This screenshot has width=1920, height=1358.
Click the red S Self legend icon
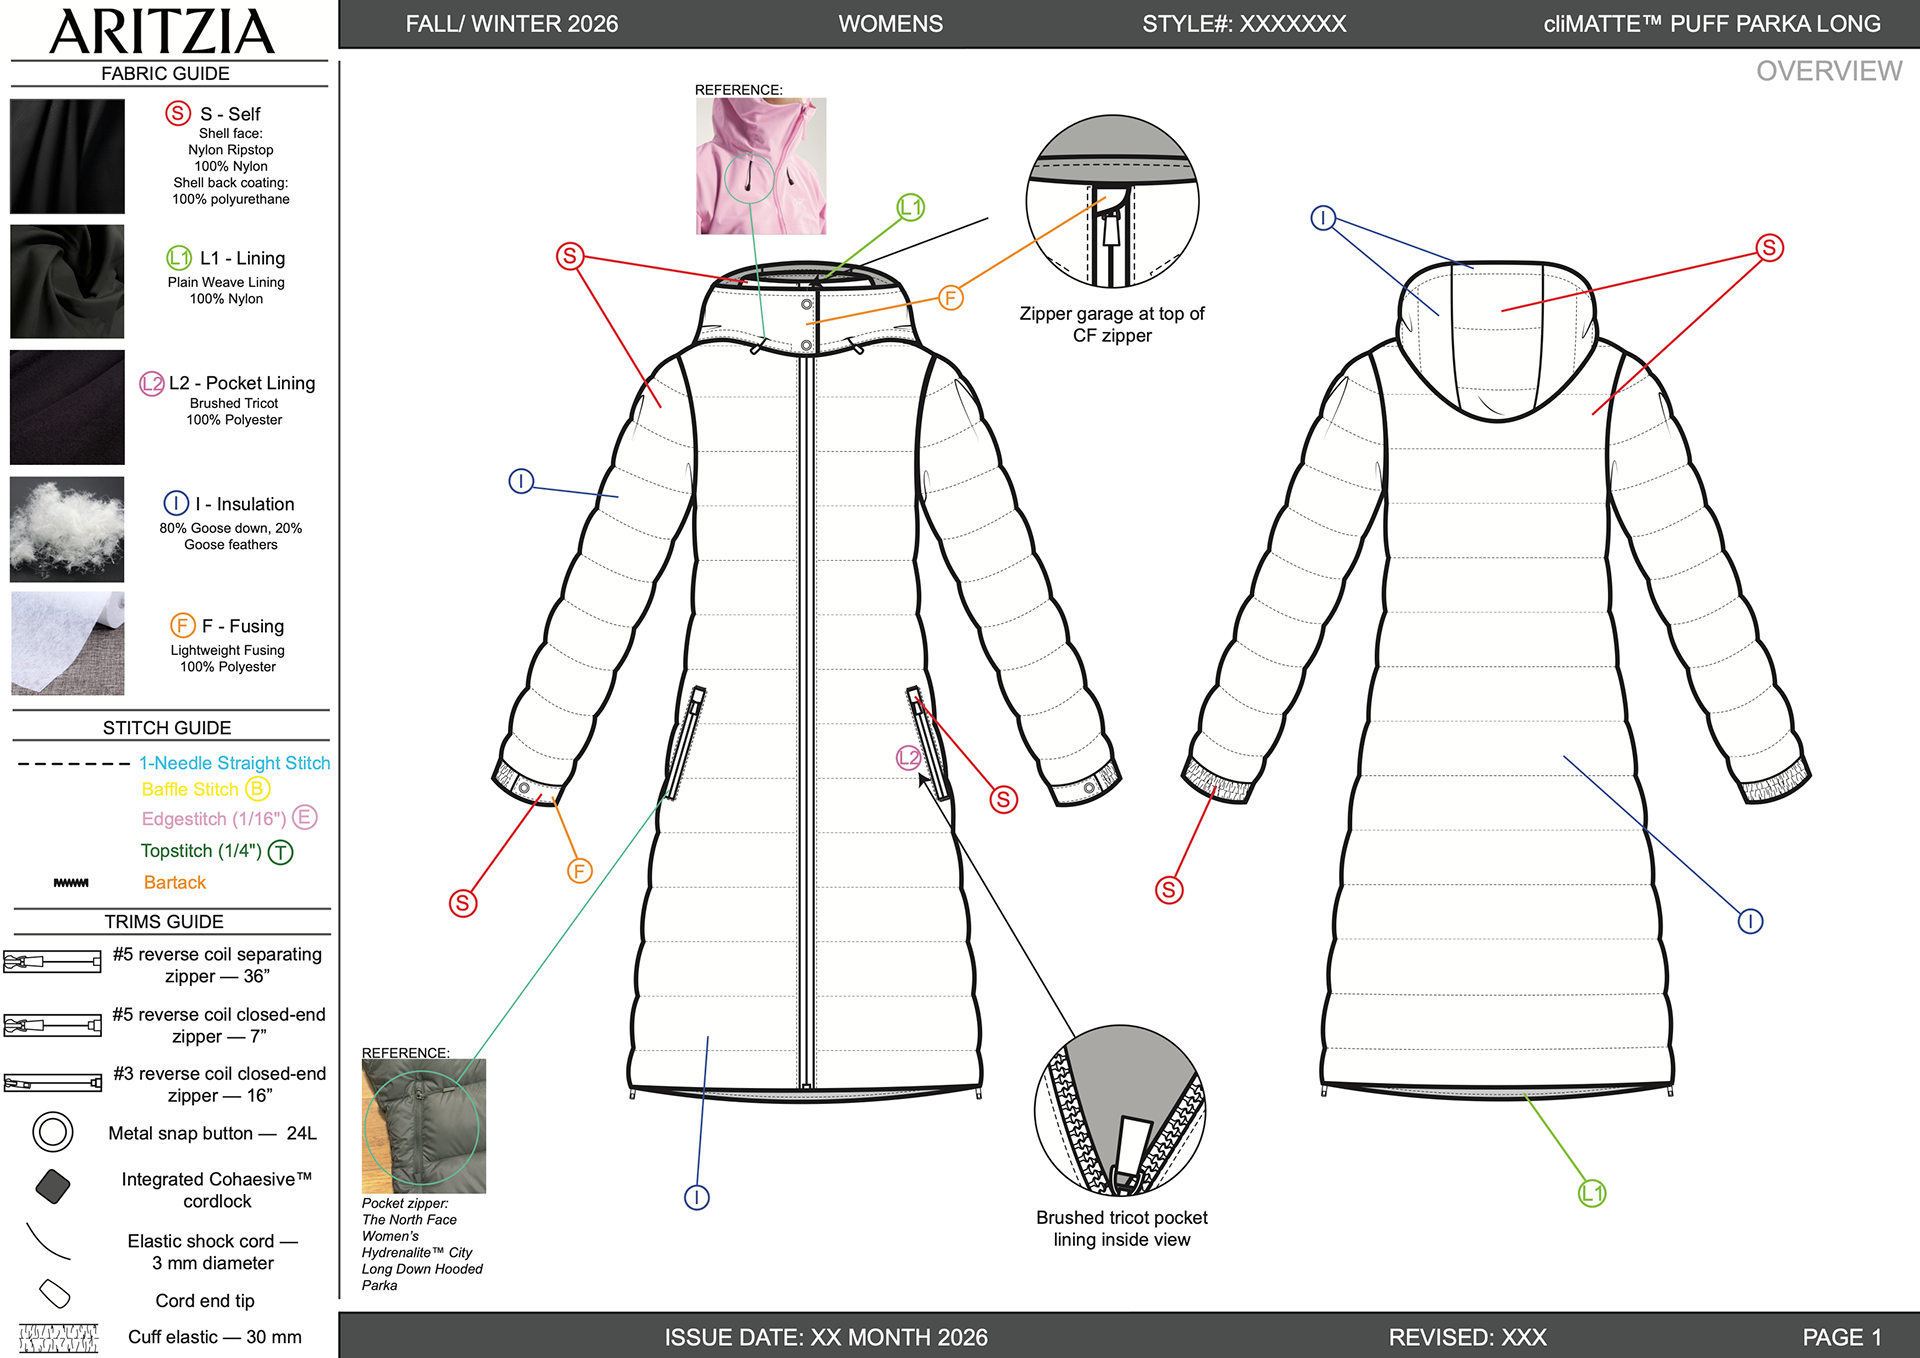coord(178,113)
